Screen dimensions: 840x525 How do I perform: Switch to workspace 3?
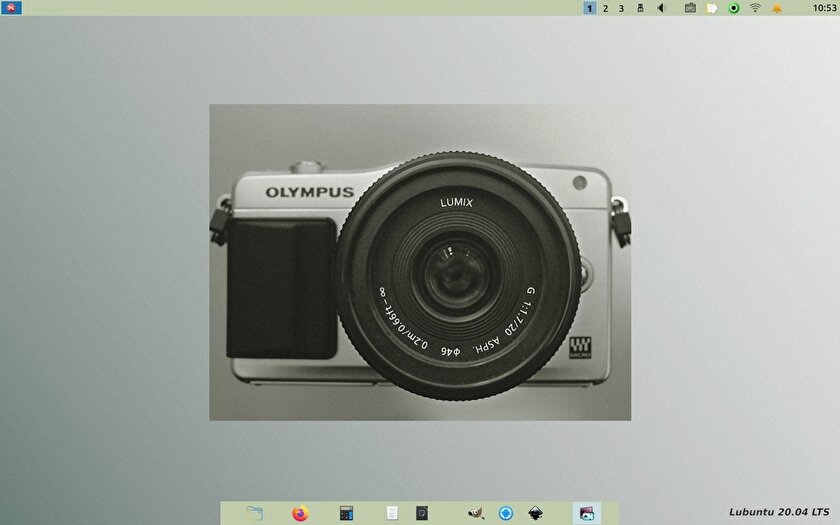621,8
